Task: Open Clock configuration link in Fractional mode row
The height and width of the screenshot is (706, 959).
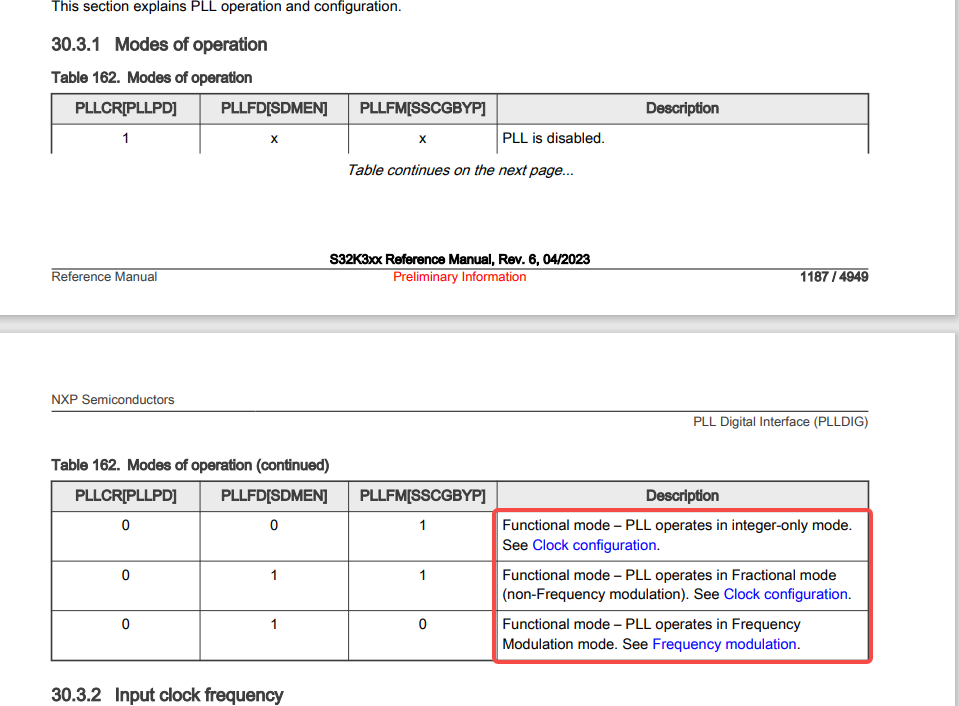Action: click(x=785, y=594)
